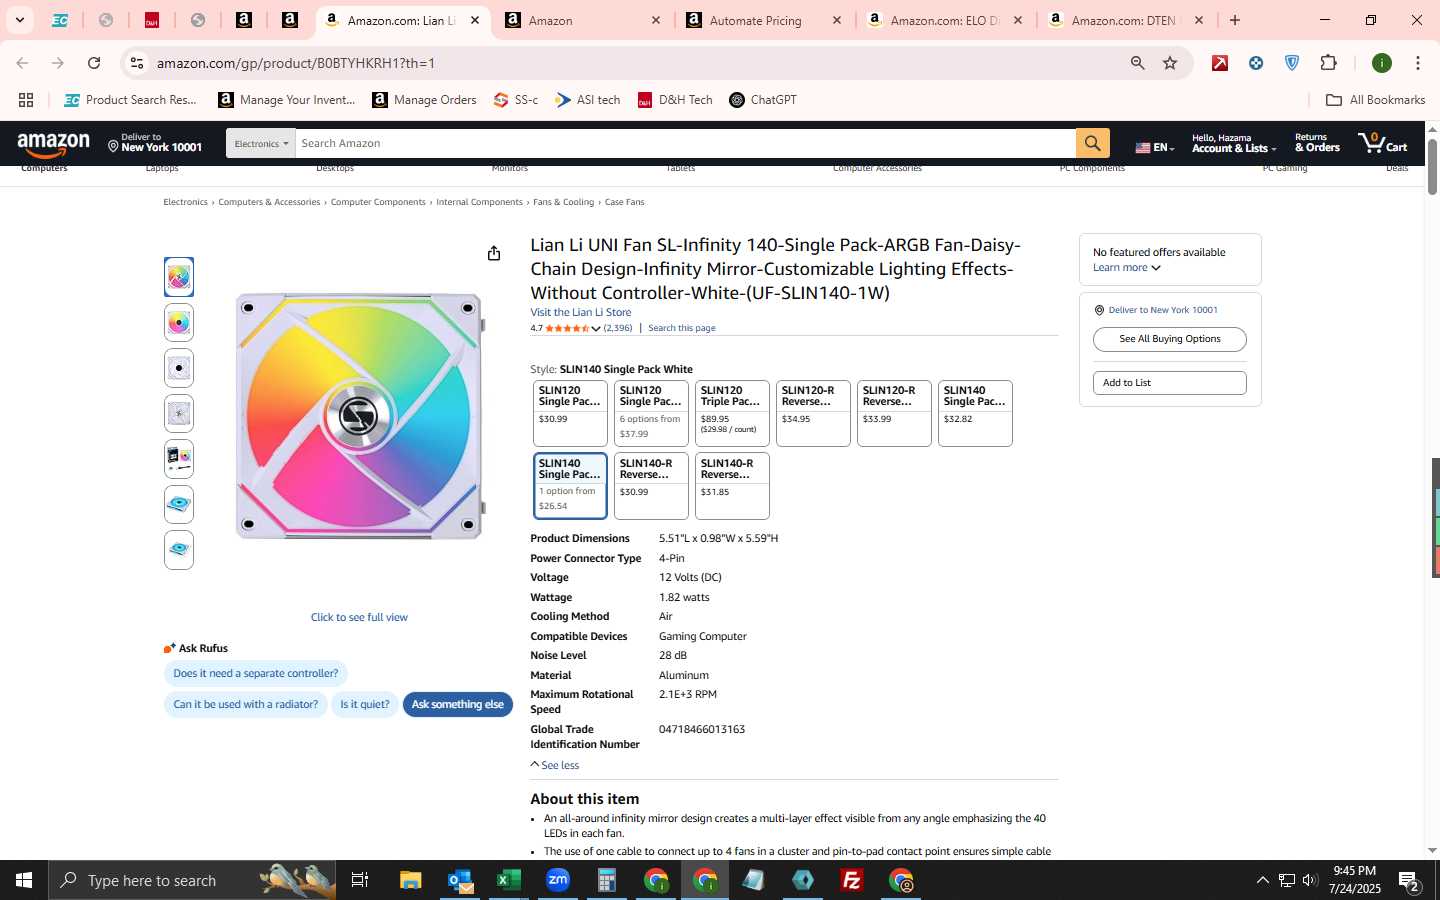Select SLIN120-R Reverse $34.95 style

[x=813, y=413]
